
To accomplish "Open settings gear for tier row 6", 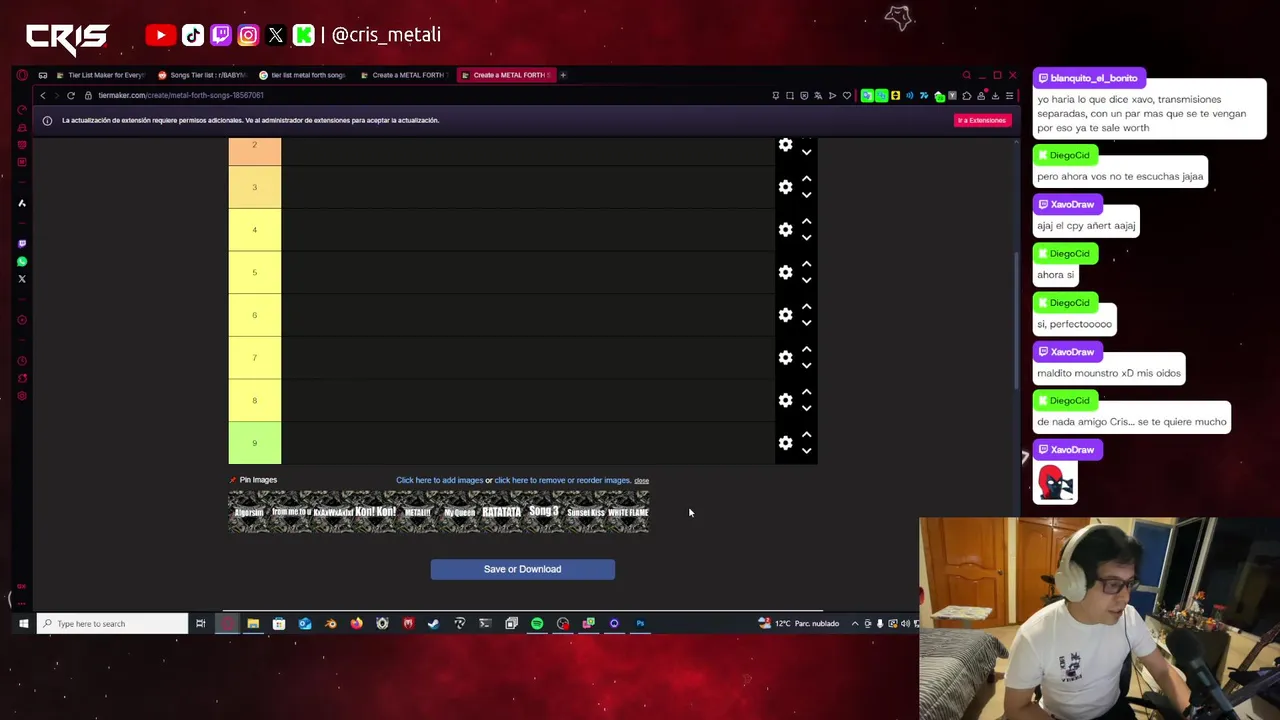I will coord(786,315).
